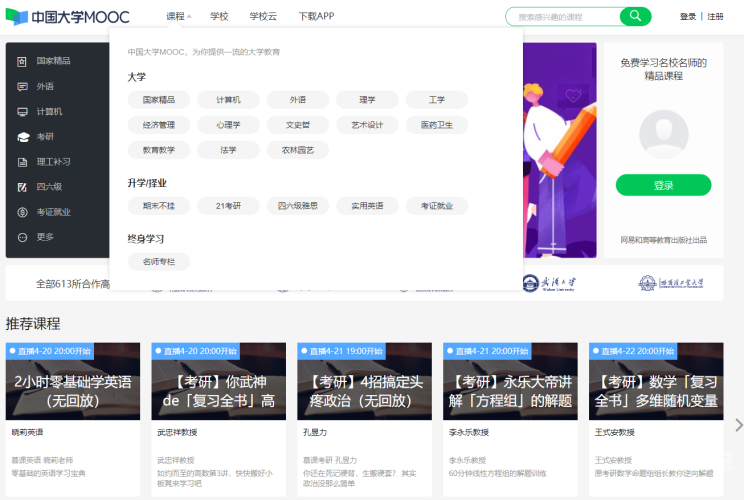
Task: Click the green search magnifier button
Action: pyautogui.click(x=635, y=17)
